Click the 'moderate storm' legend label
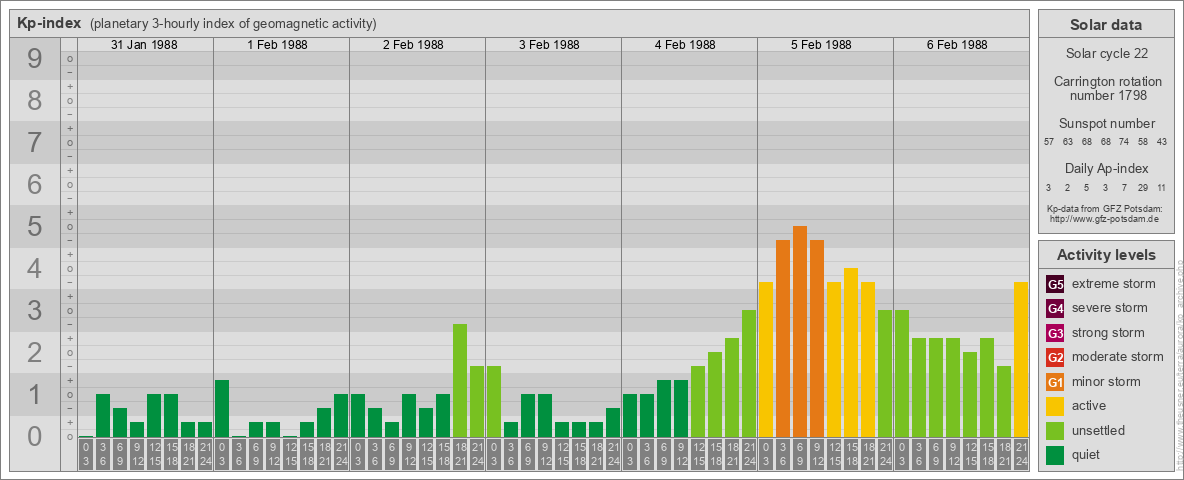Viewport: 1184px width, 480px height. click(1118, 357)
